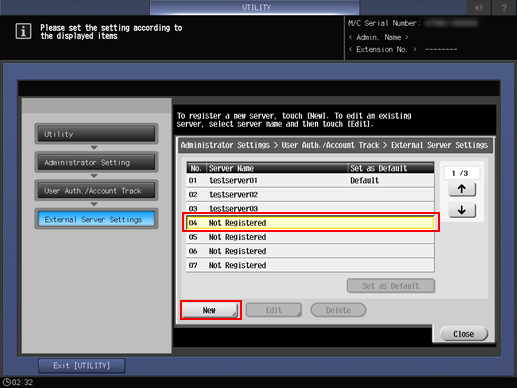Click the 02:32 time display

(x=22, y=382)
